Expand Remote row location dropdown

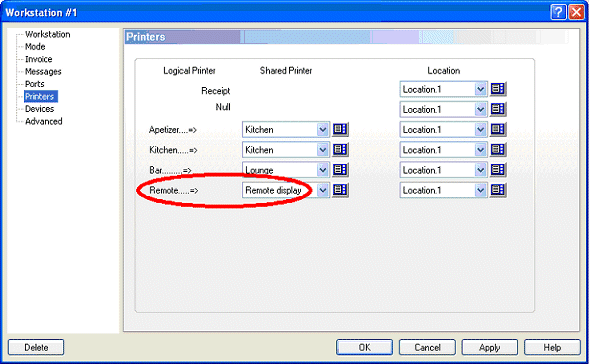(480, 190)
